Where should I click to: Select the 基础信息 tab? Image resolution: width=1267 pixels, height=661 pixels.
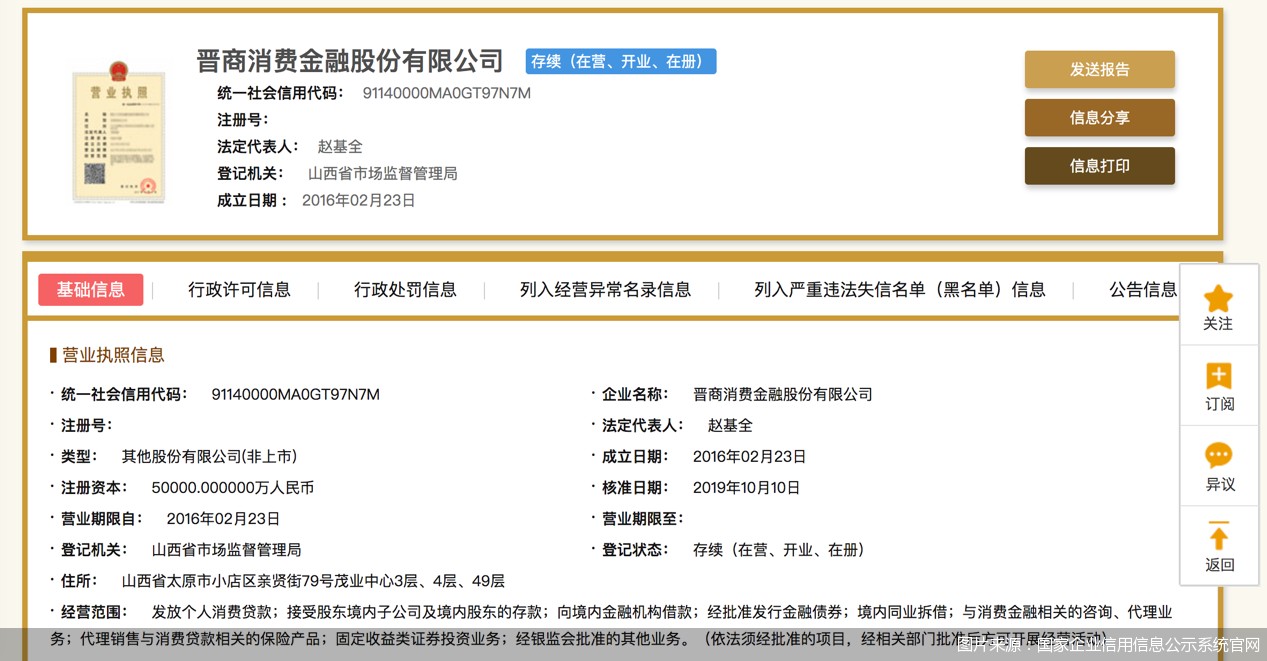91,290
